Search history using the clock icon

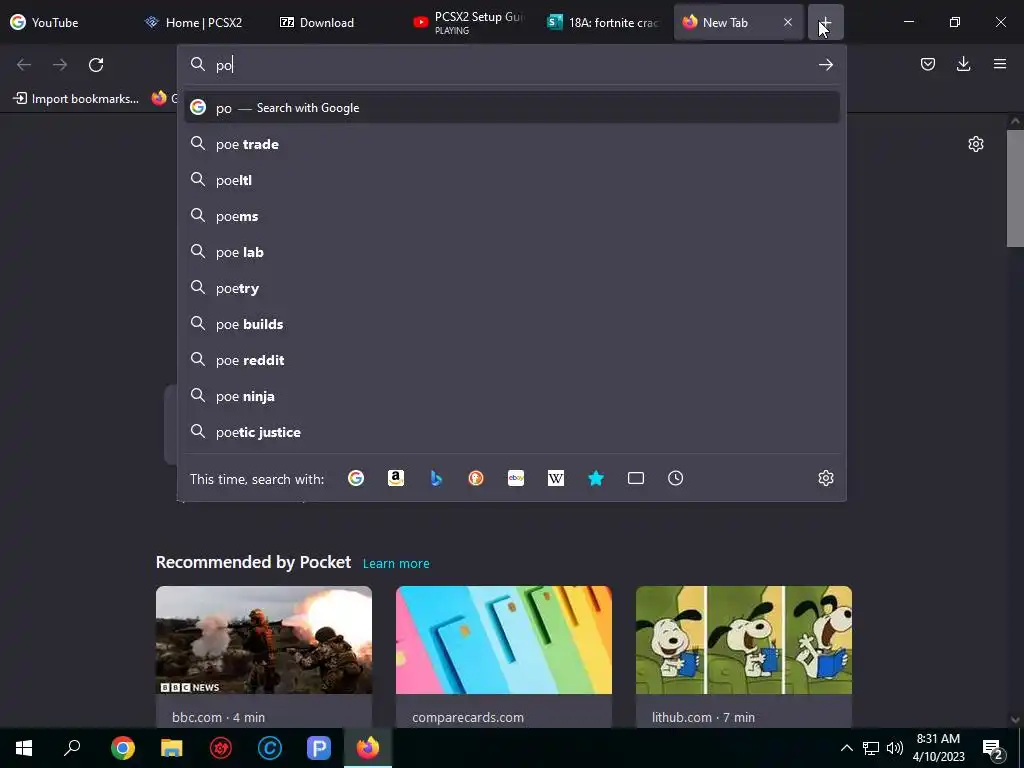[x=675, y=478]
